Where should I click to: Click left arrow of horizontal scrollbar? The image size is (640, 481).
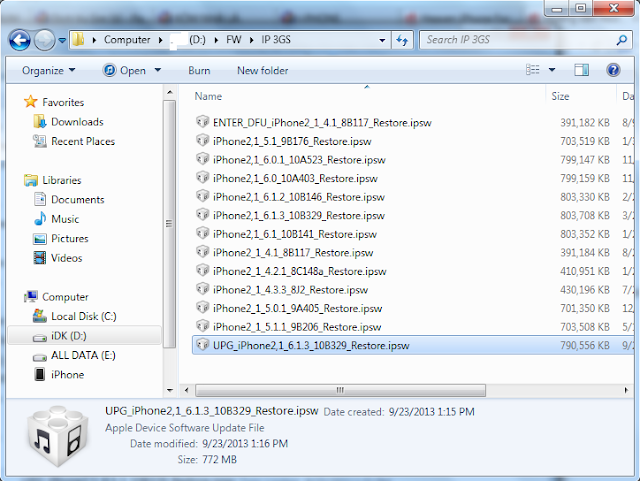(187, 390)
